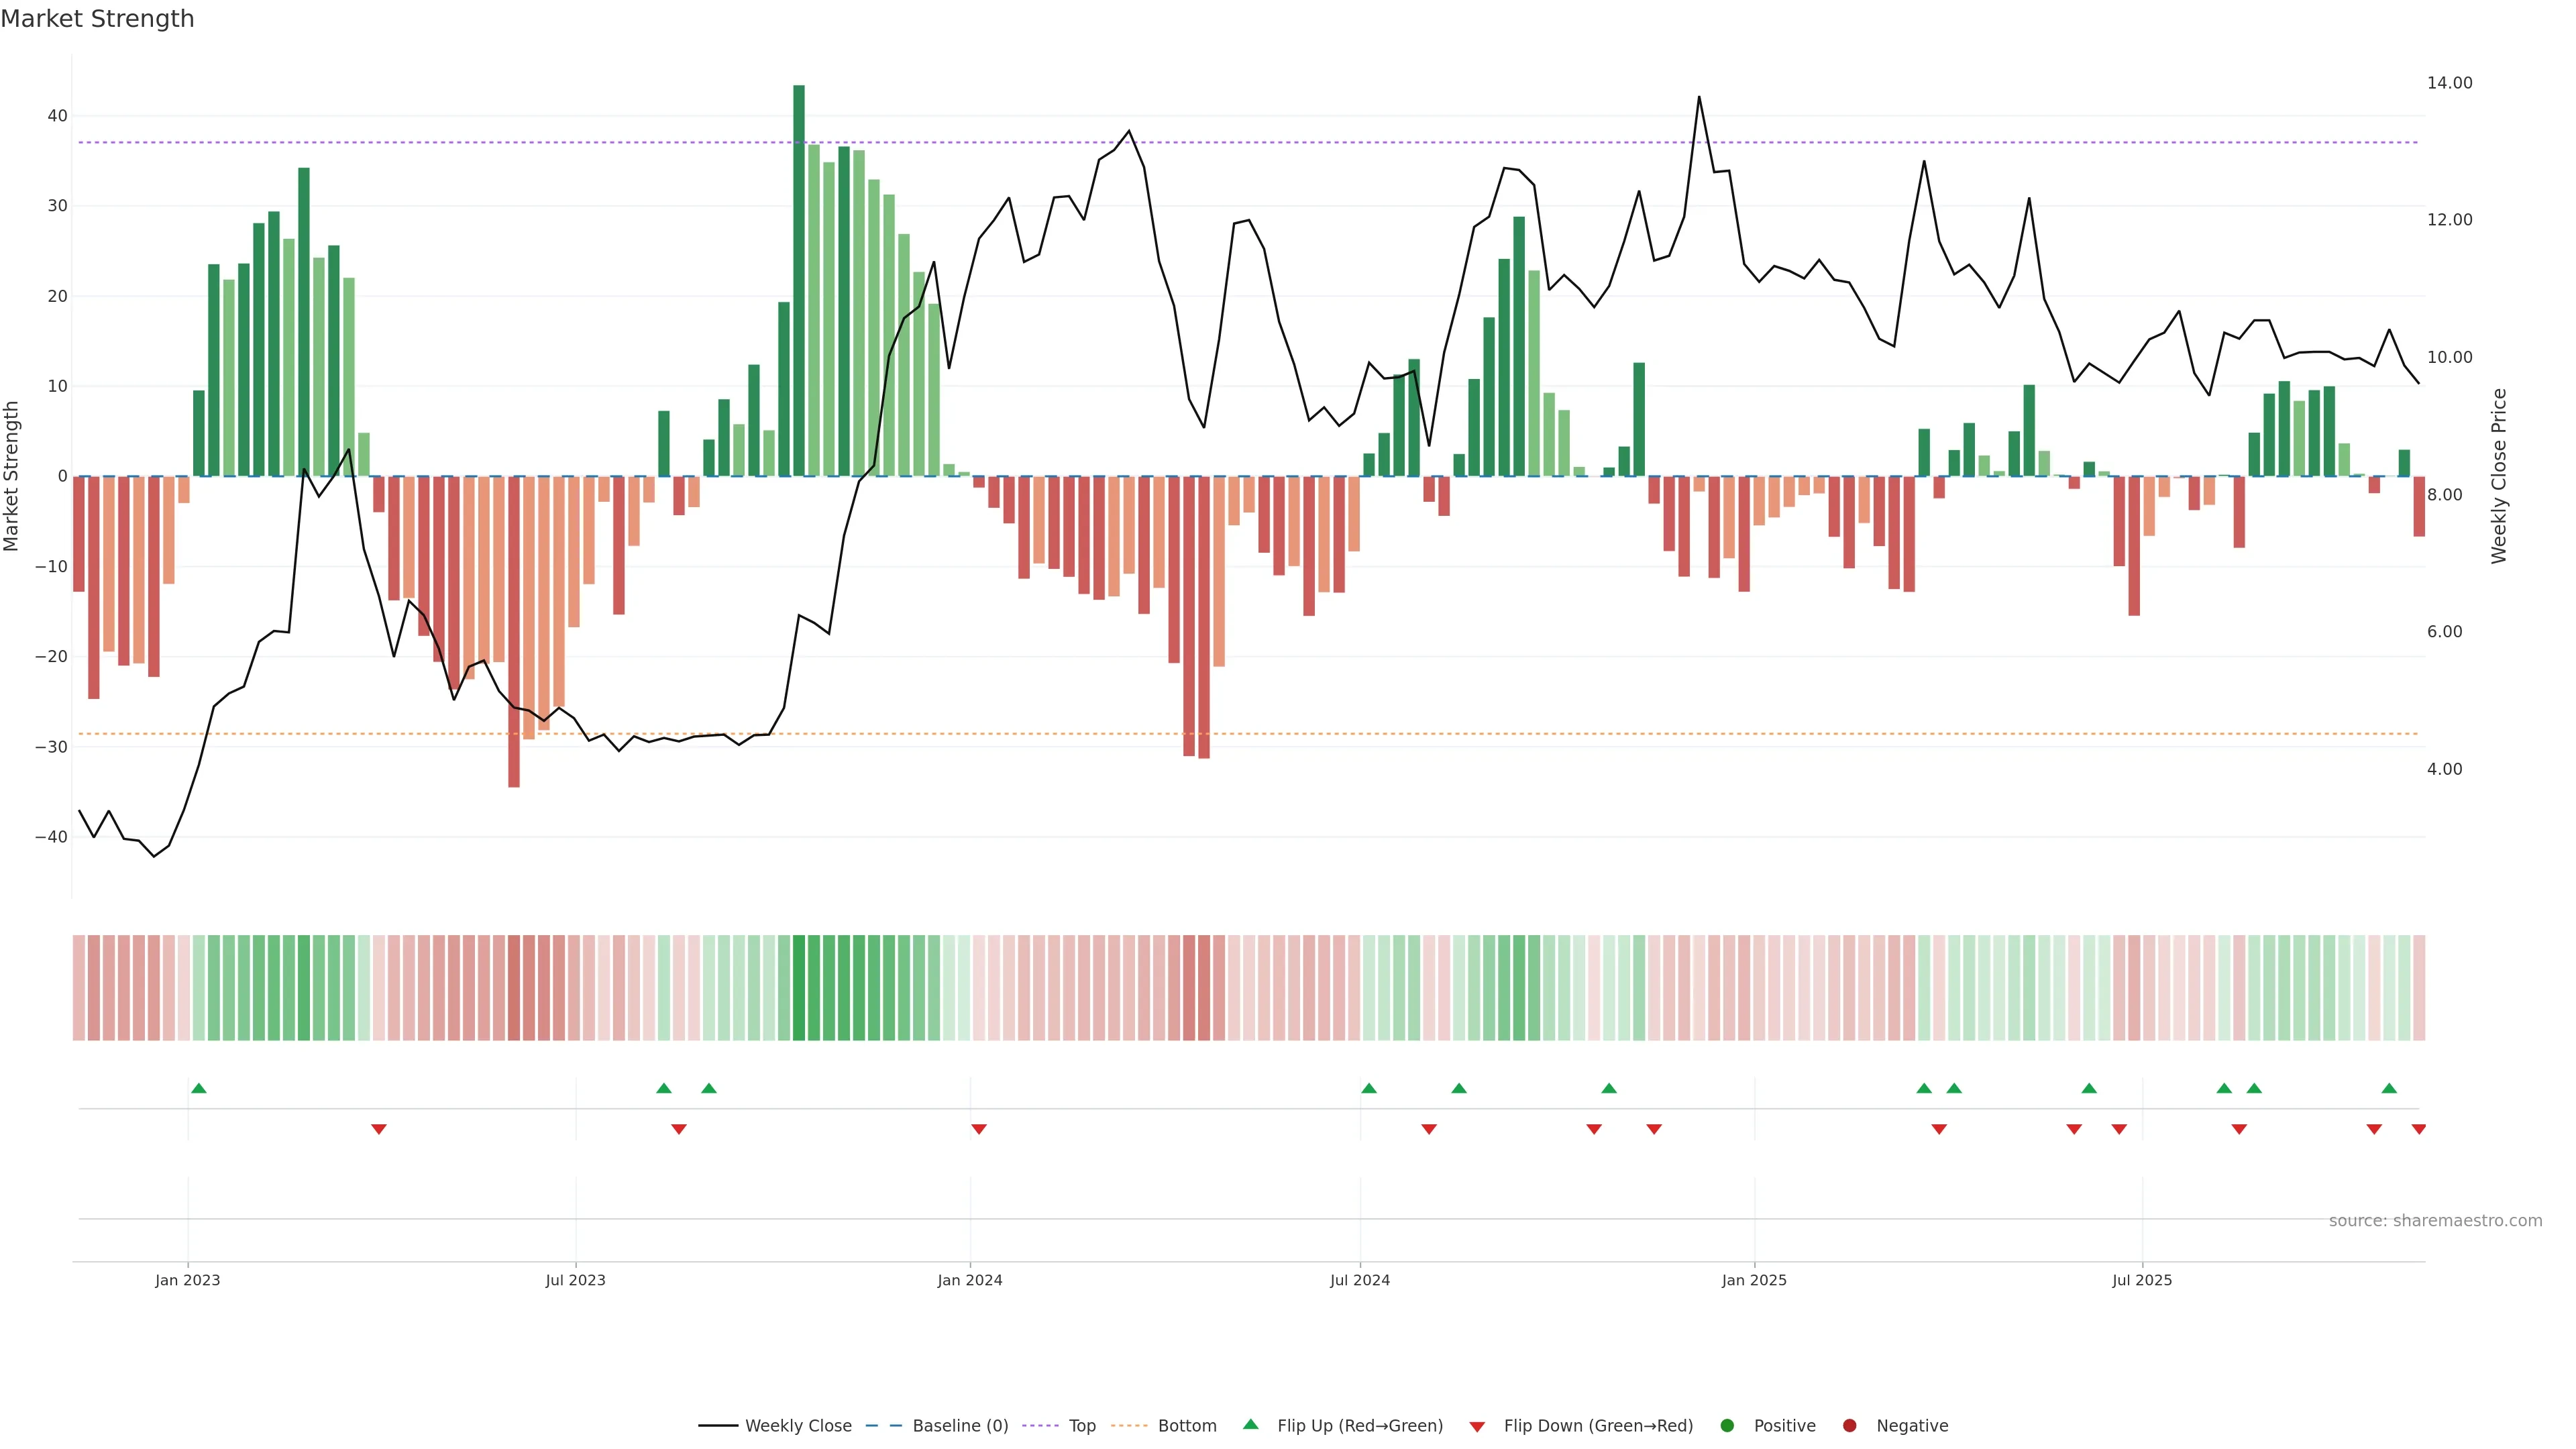2576x1449 pixels.
Task: Click the green flip-up marker at Jul 2024
Action: (1369, 1088)
